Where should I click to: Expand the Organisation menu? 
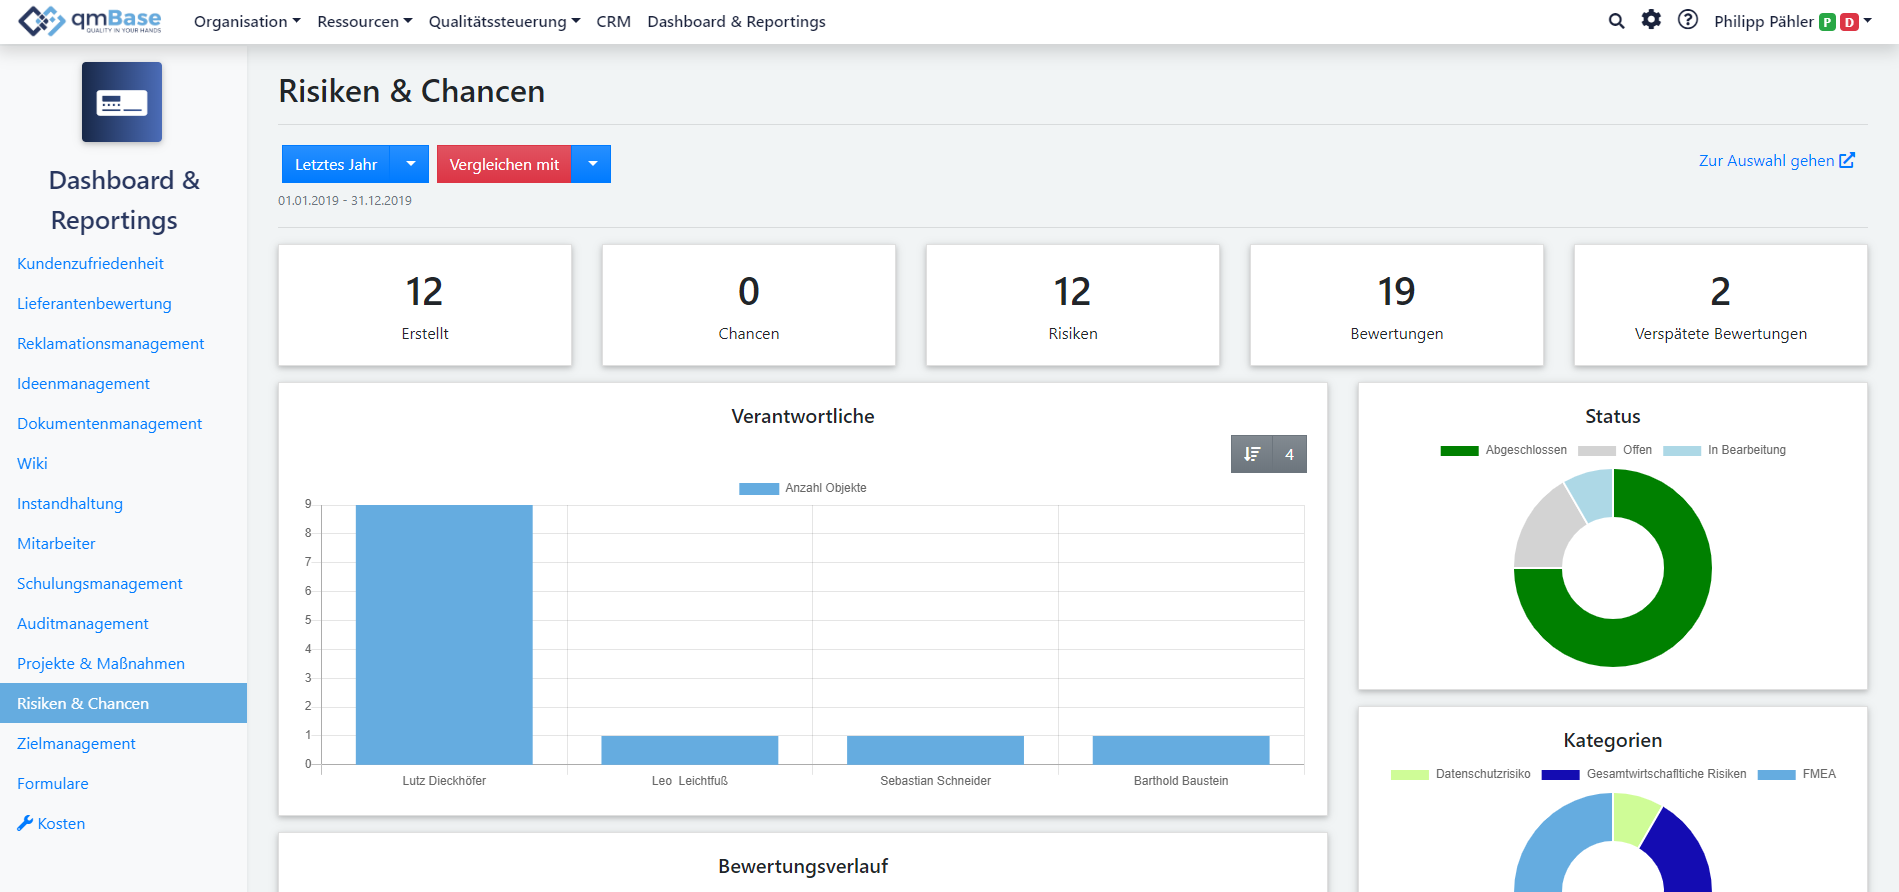pyautogui.click(x=247, y=21)
